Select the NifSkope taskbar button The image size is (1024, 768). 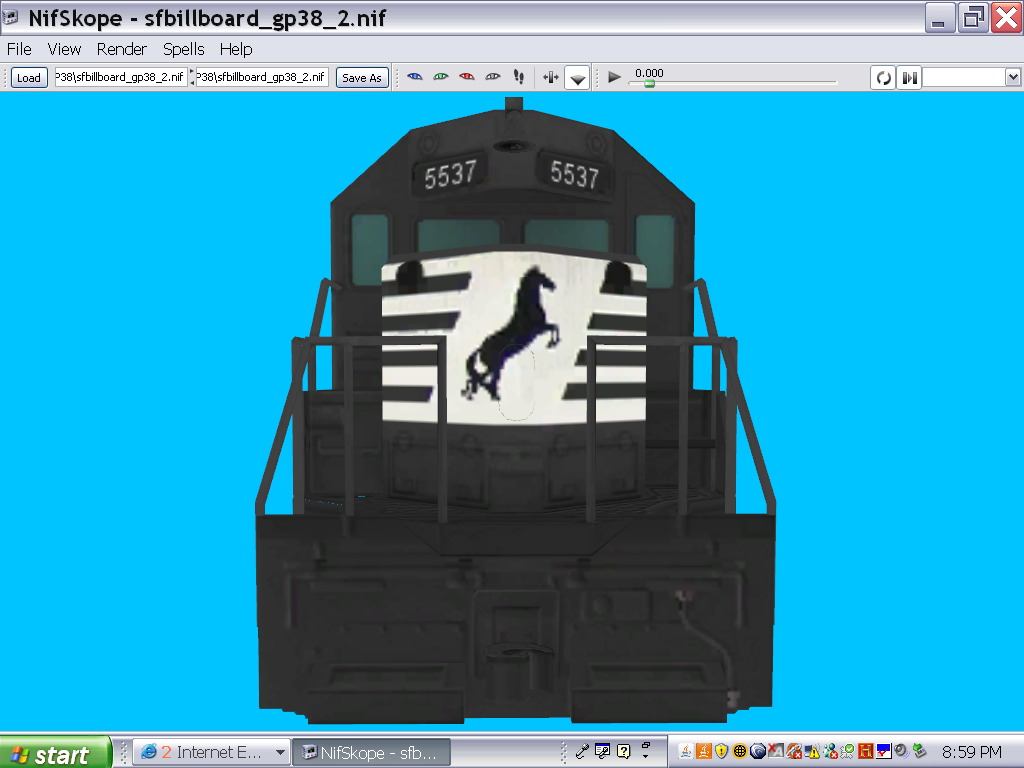tap(371, 752)
